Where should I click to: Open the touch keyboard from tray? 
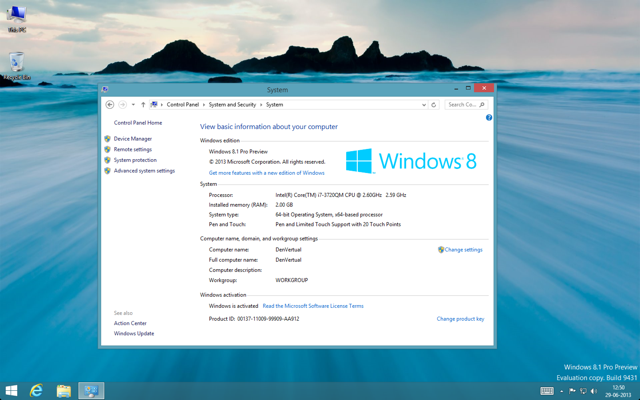click(547, 391)
